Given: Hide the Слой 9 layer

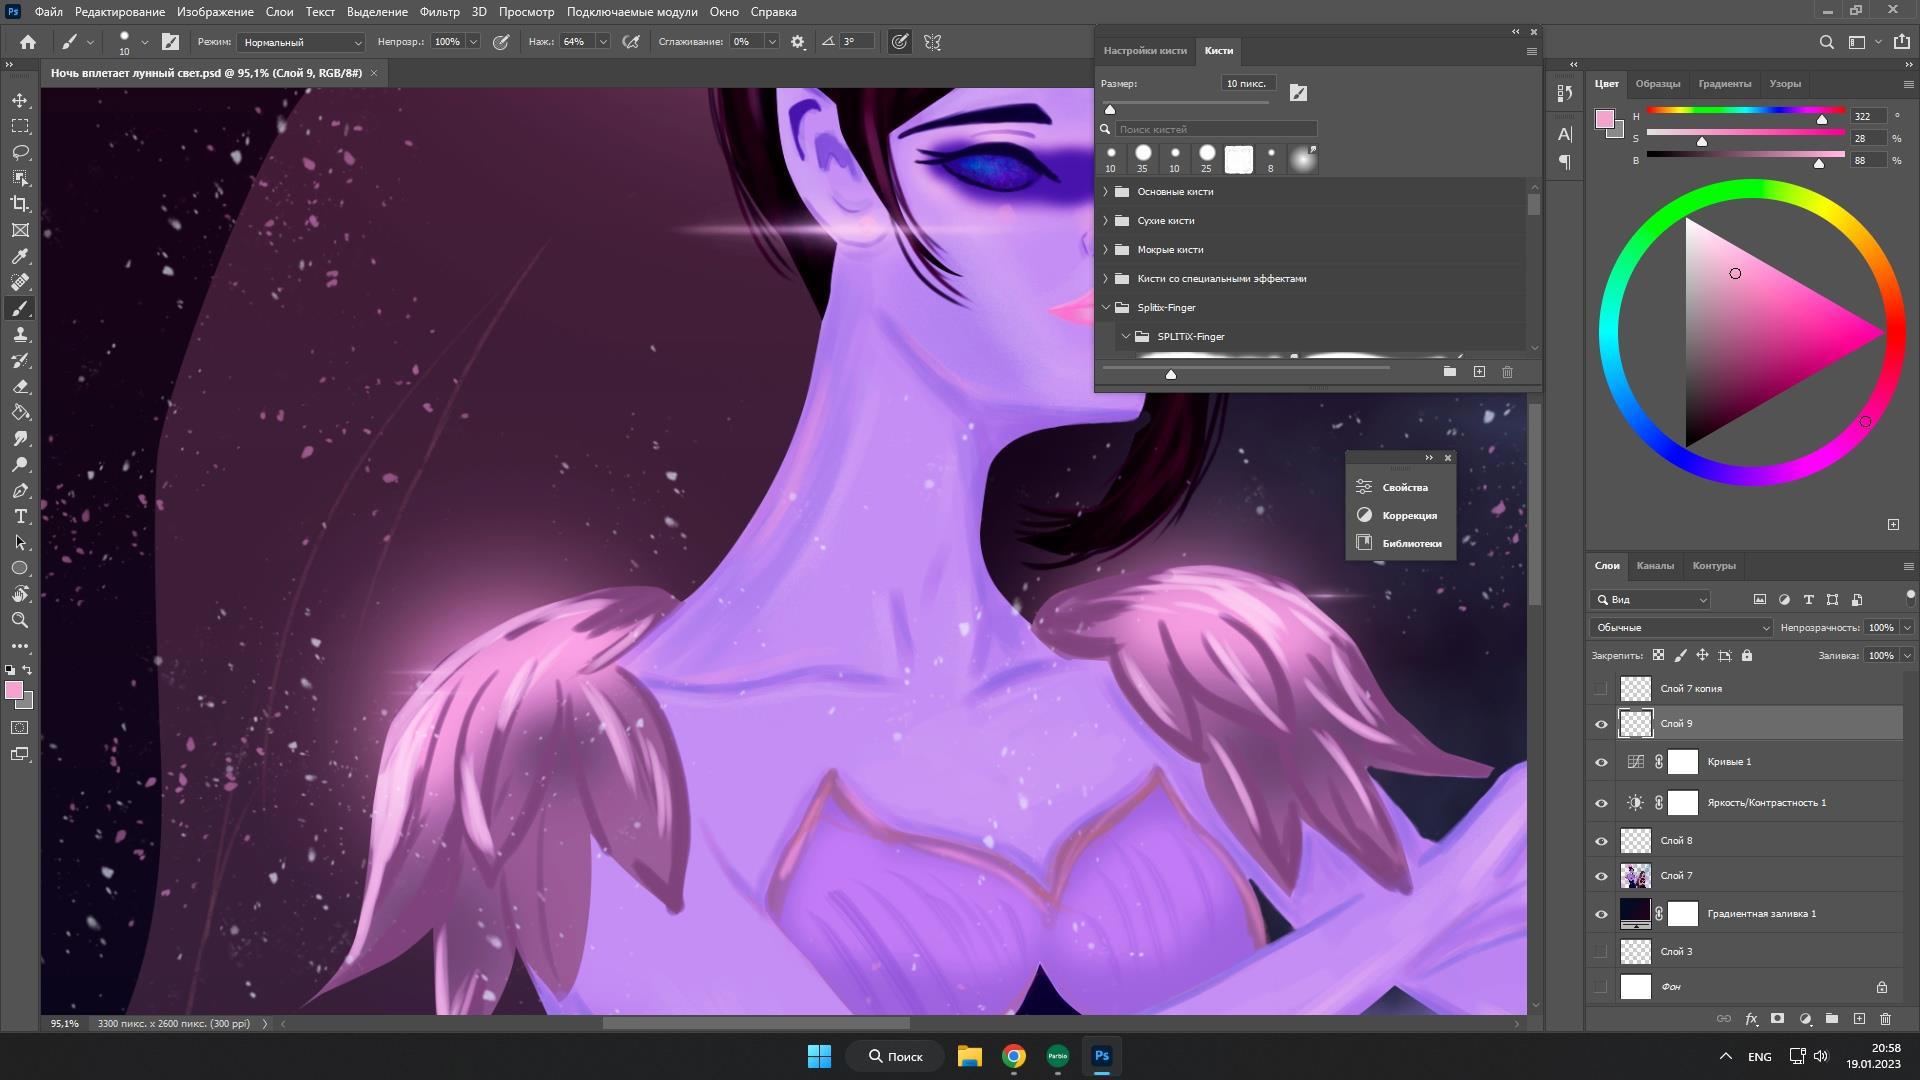Looking at the screenshot, I should click(1601, 724).
